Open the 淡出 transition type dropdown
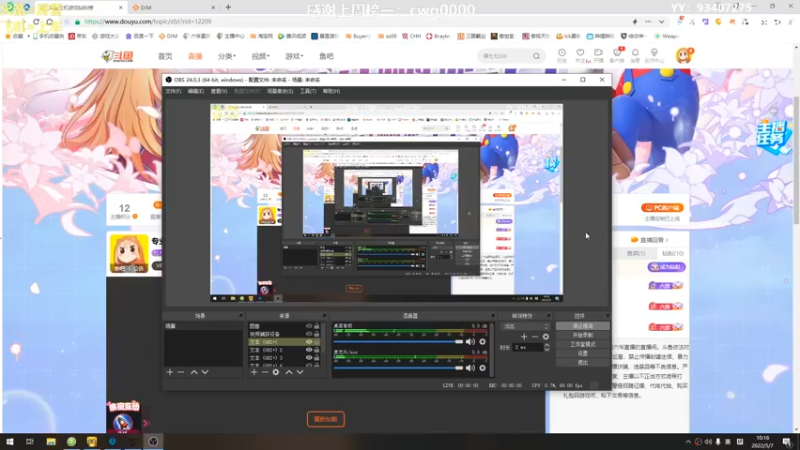The height and width of the screenshot is (450, 800). [x=526, y=327]
